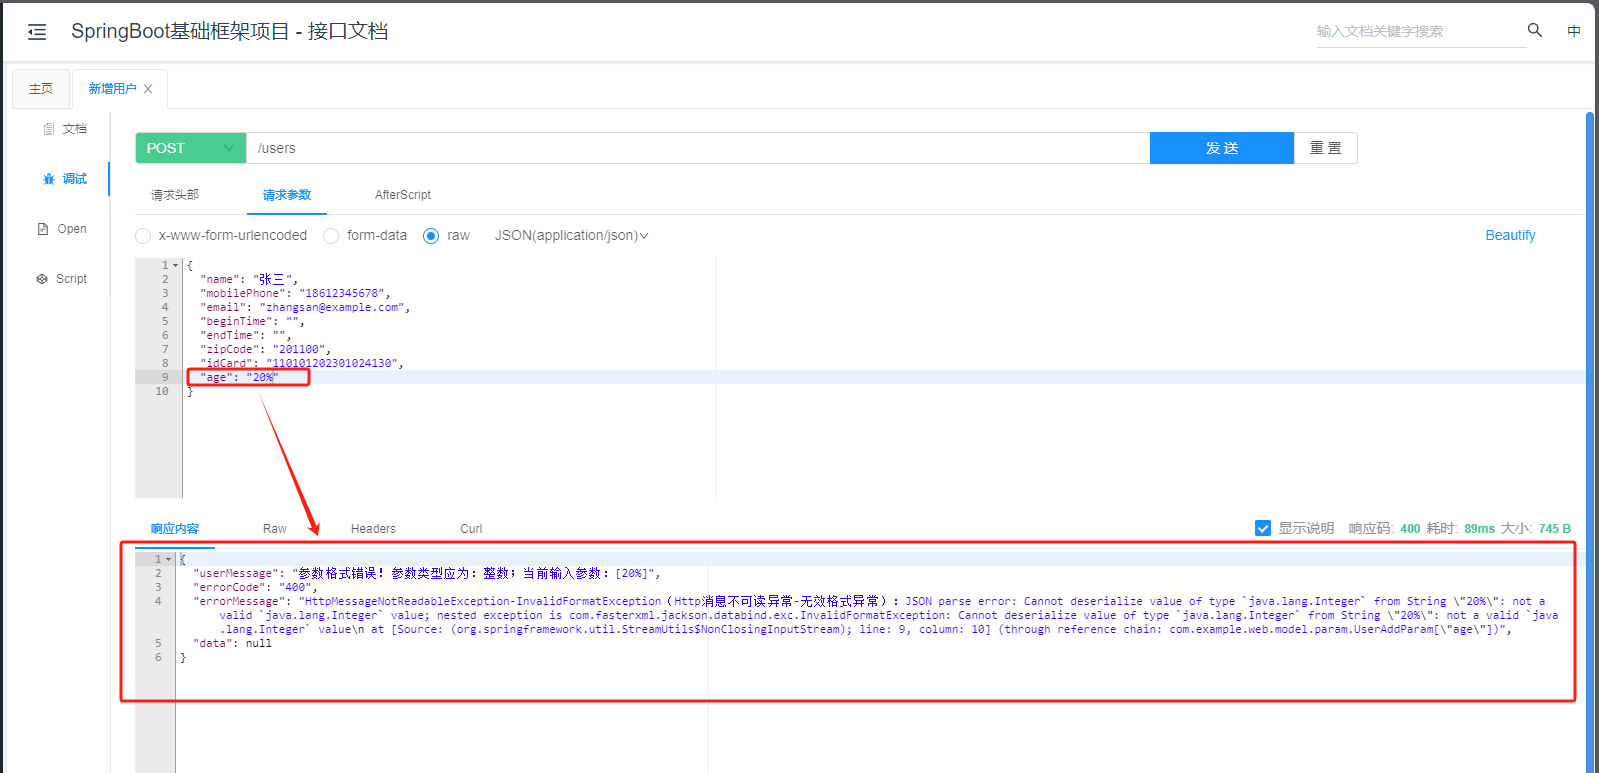Screen dimensions: 1599x773
Task: Click the "name" line in request editor
Action: [249, 280]
